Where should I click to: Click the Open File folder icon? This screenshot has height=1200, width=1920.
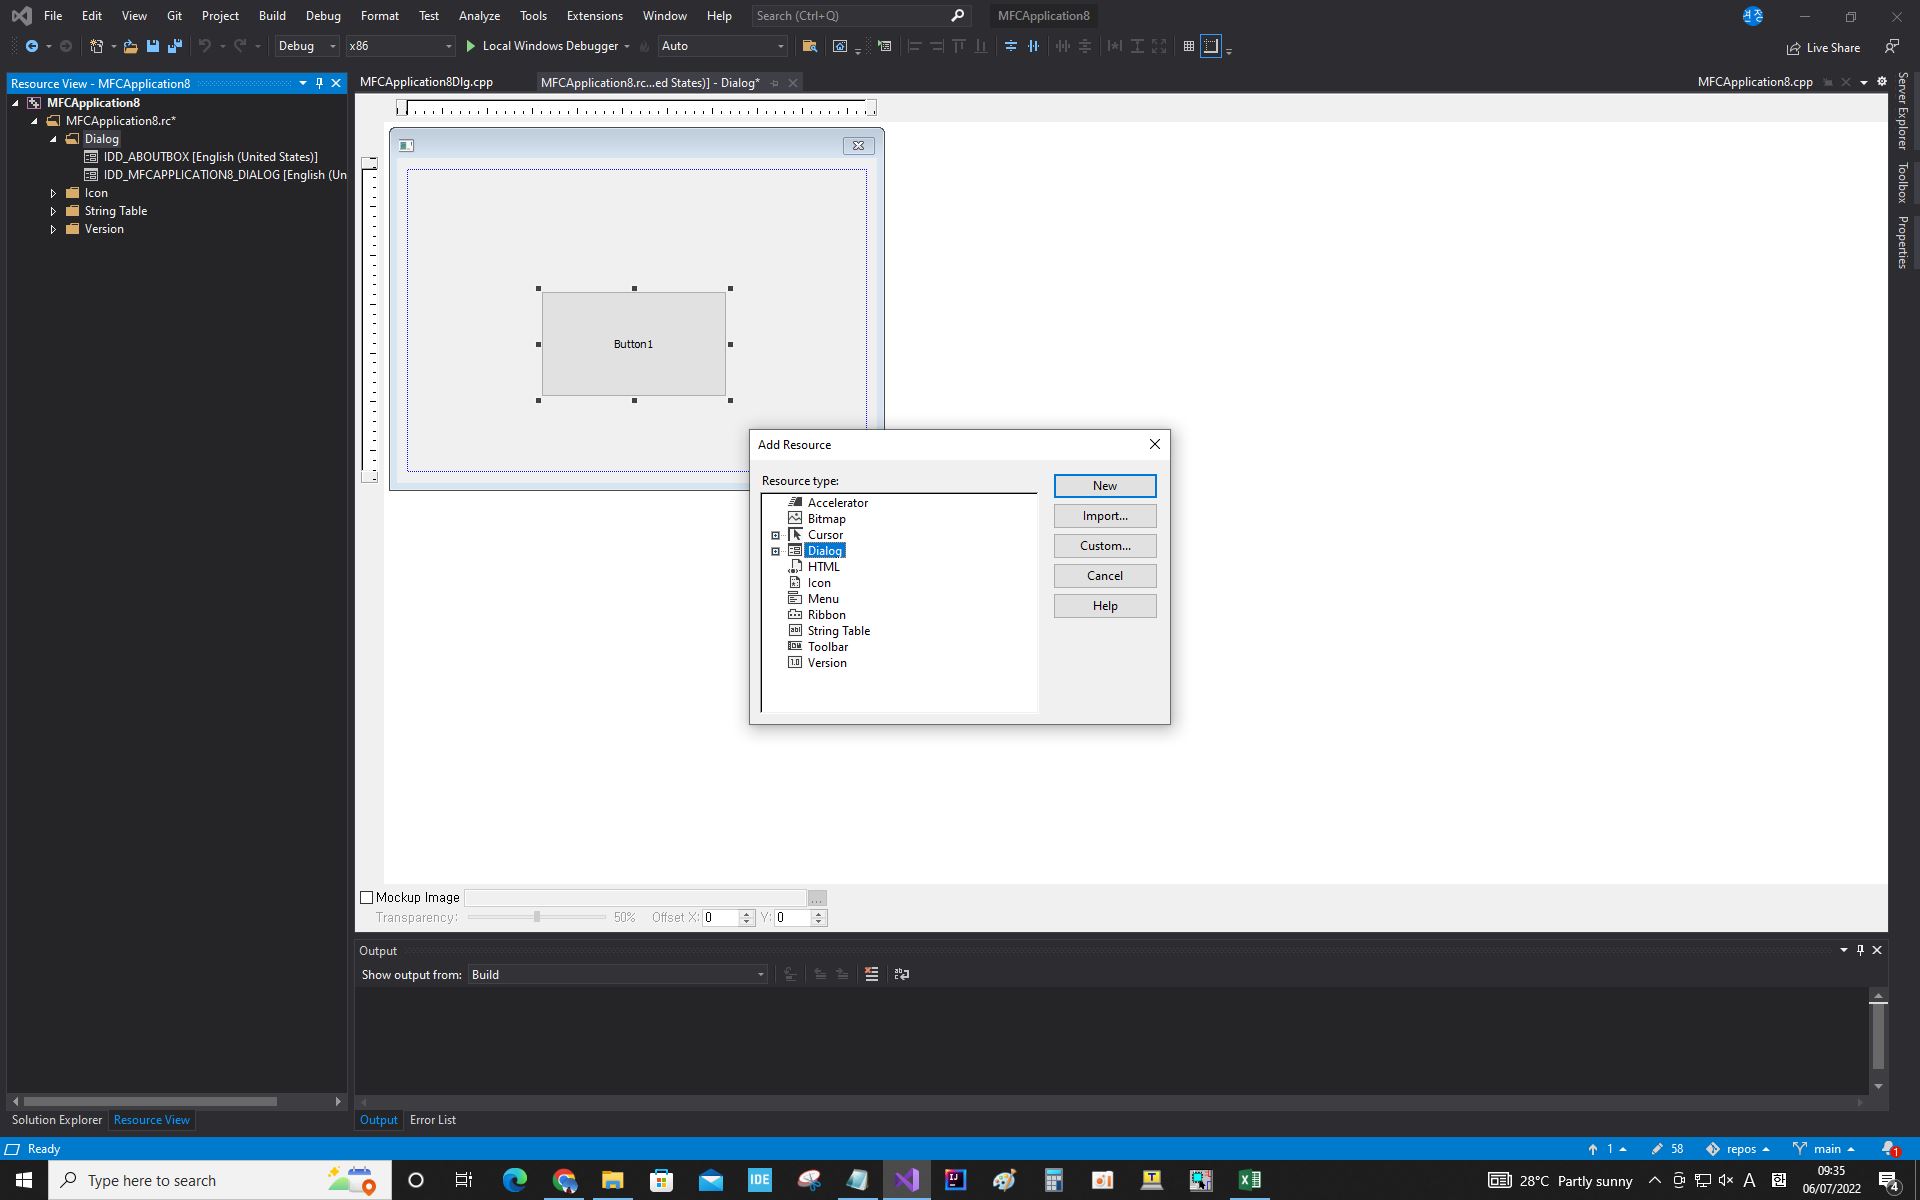[x=130, y=46]
